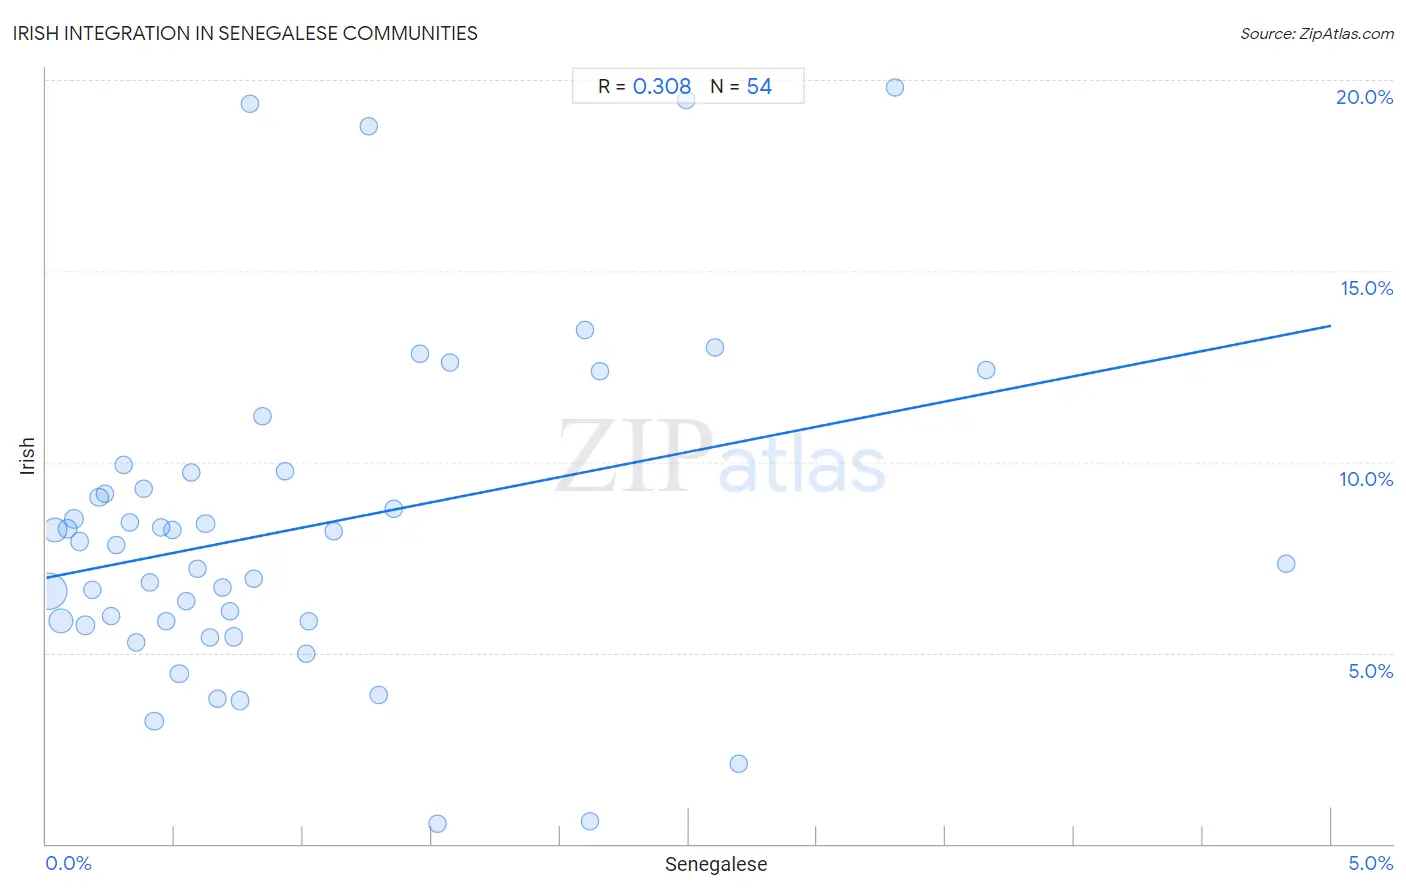Click the Irish y-axis label
1406x892 pixels.
27,456
